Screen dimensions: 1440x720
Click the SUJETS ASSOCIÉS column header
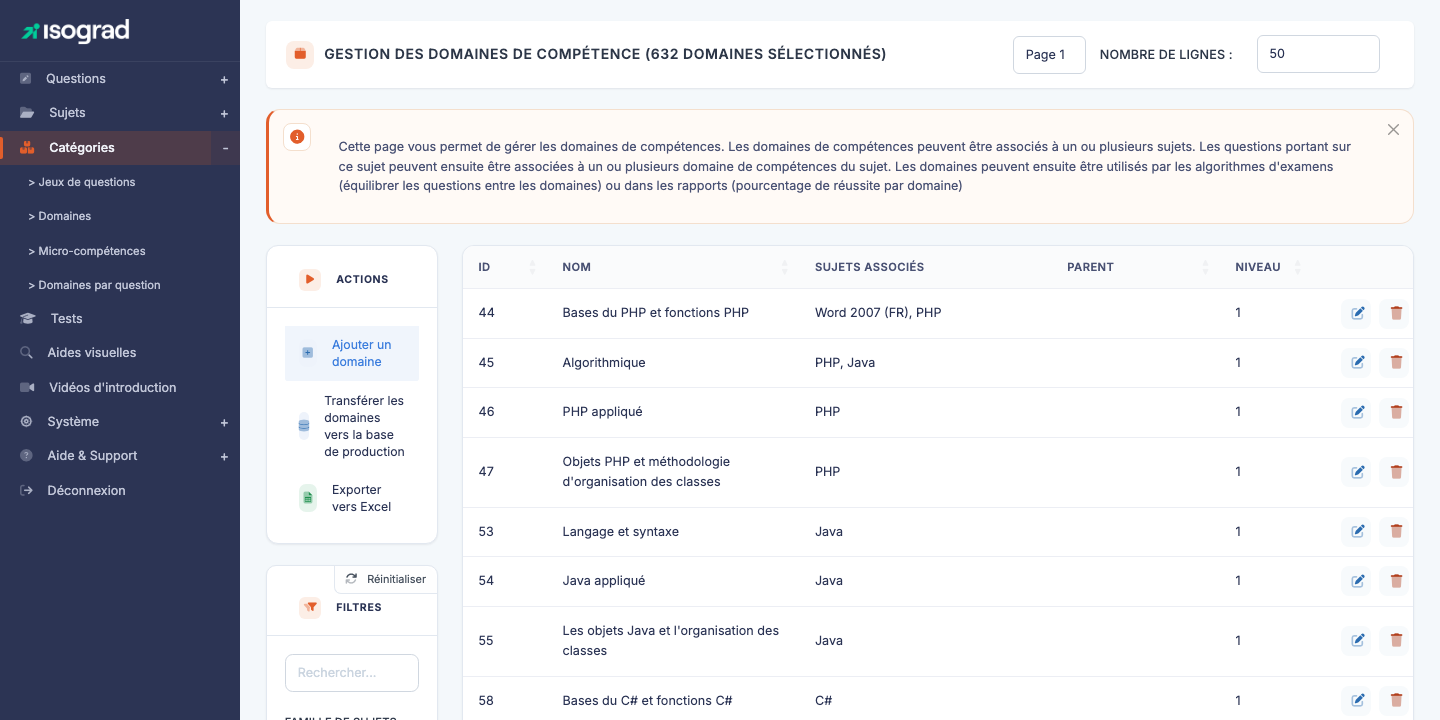tap(869, 267)
